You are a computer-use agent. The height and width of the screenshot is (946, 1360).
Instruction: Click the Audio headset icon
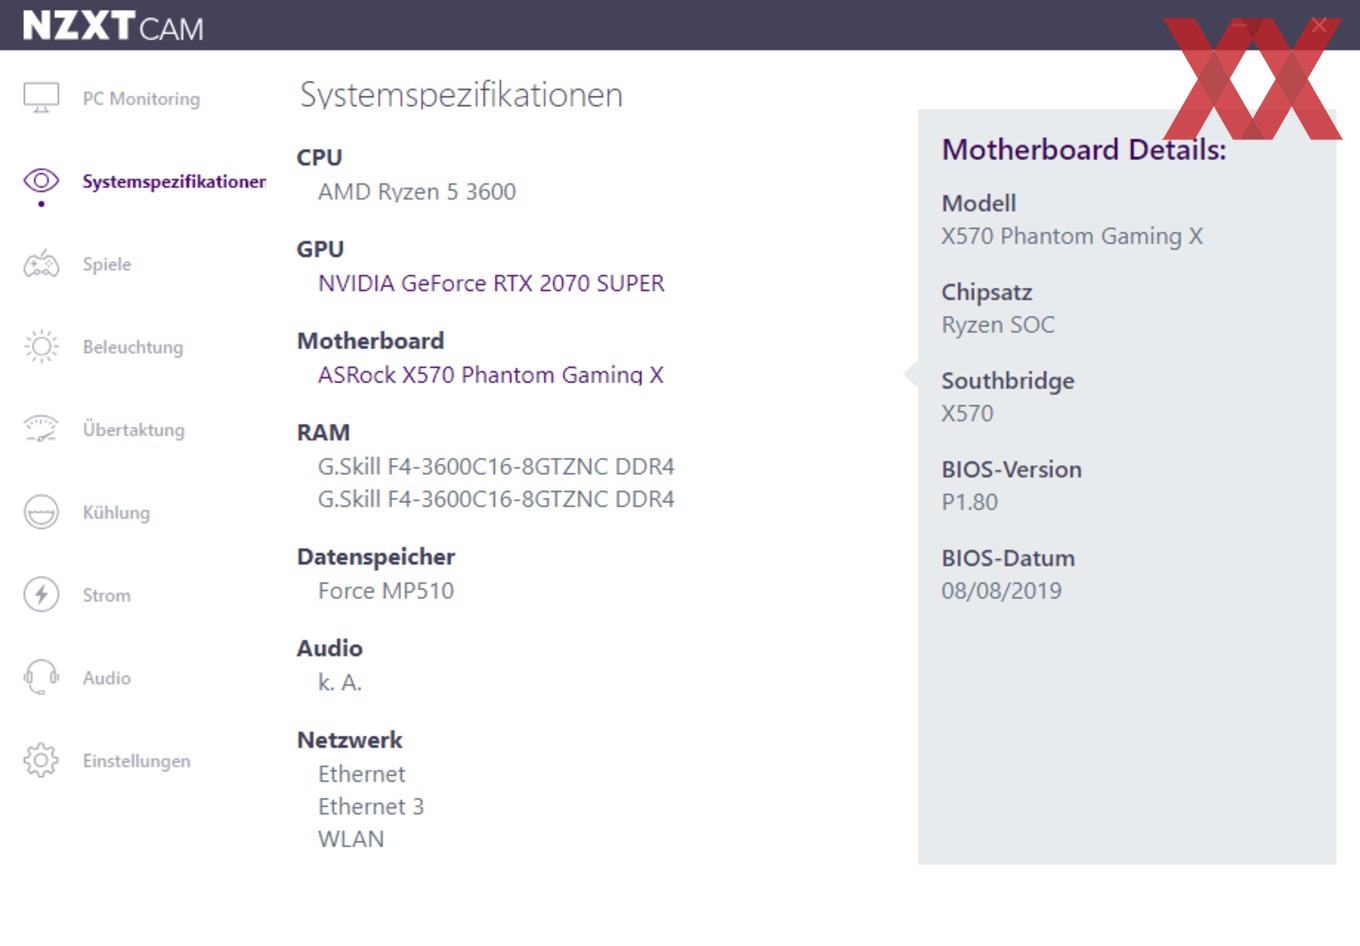[41, 677]
